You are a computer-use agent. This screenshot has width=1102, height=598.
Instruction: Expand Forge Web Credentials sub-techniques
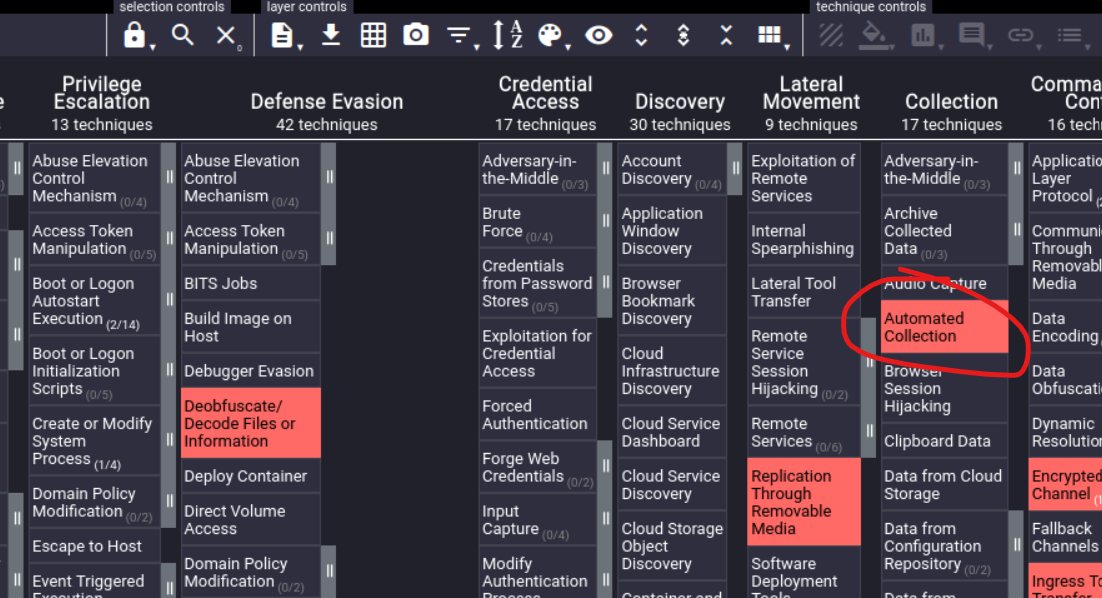(x=605, y=467)
